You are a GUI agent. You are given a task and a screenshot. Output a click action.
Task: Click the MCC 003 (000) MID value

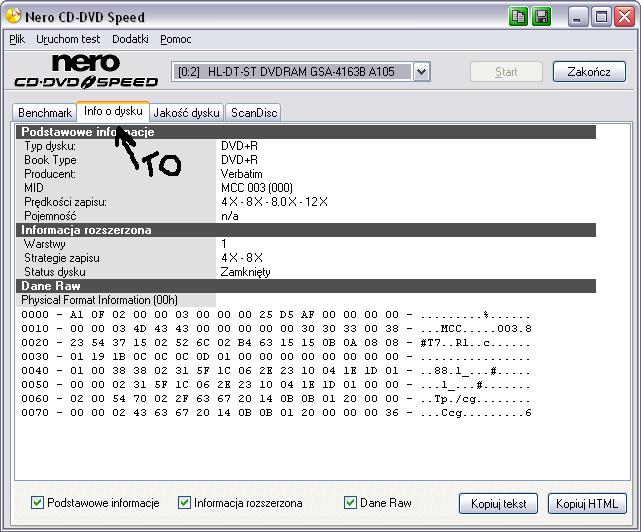pyautogui.click(x=257, y=188)
